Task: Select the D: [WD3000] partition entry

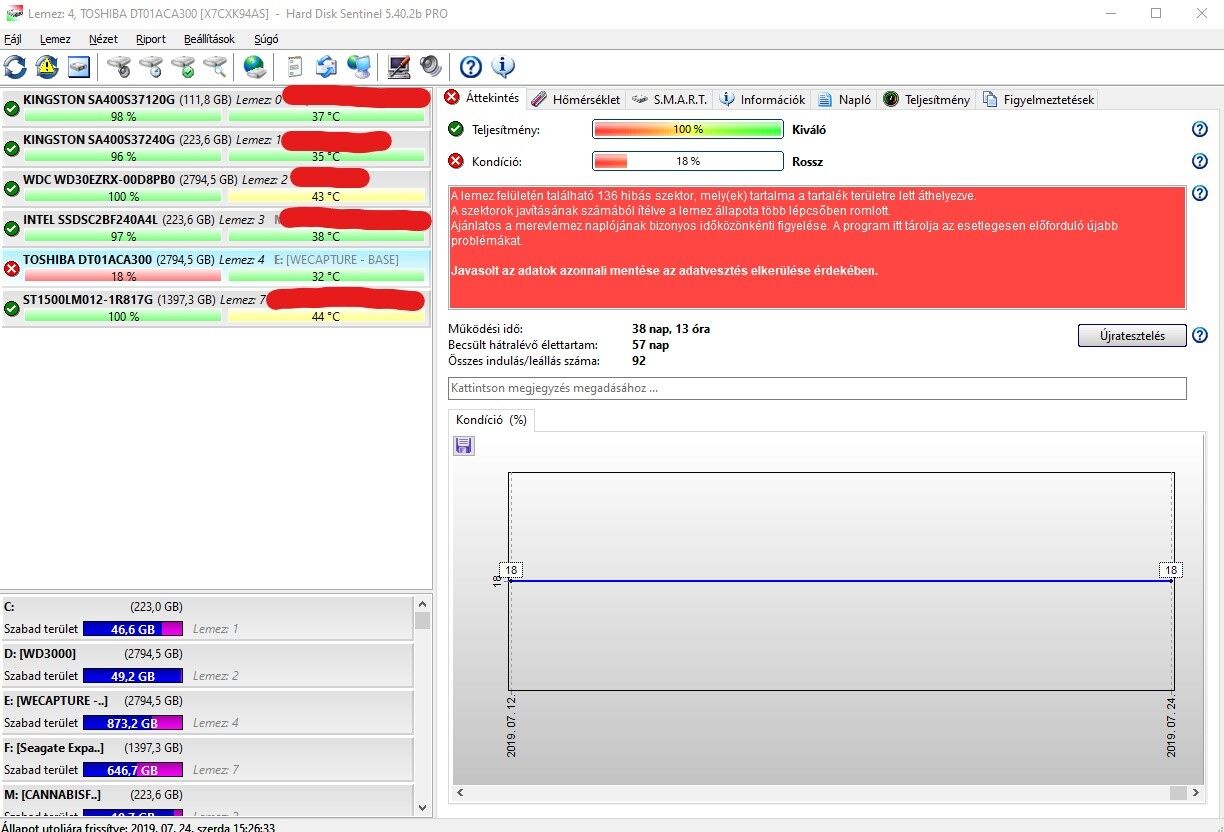Action: (x=206, y=665)
